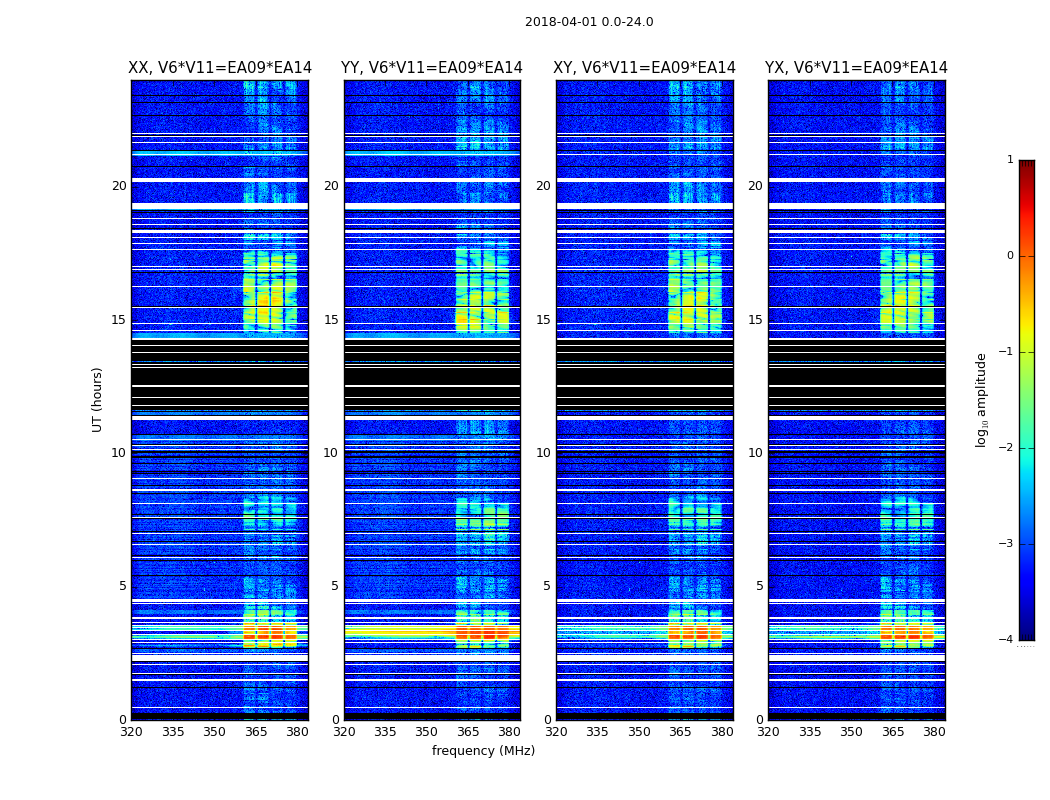Image resolution: width=1050 pixels, height=800 pixels.
Task: Select the YY panel title text
Action: (432, 68)
